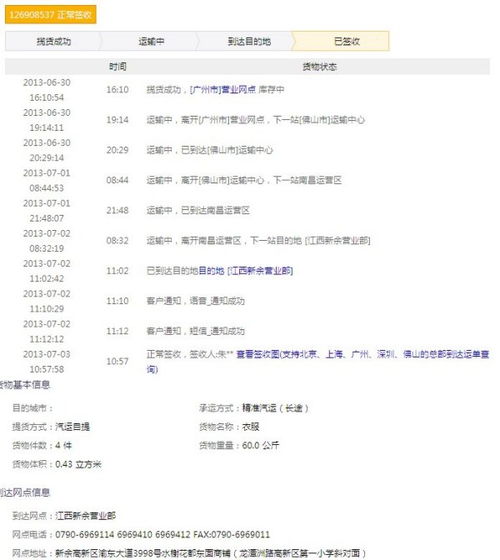Click the 08:44 short time entry
The height and width of the screenshot is (560, 500).
click(x=118, y=180)
